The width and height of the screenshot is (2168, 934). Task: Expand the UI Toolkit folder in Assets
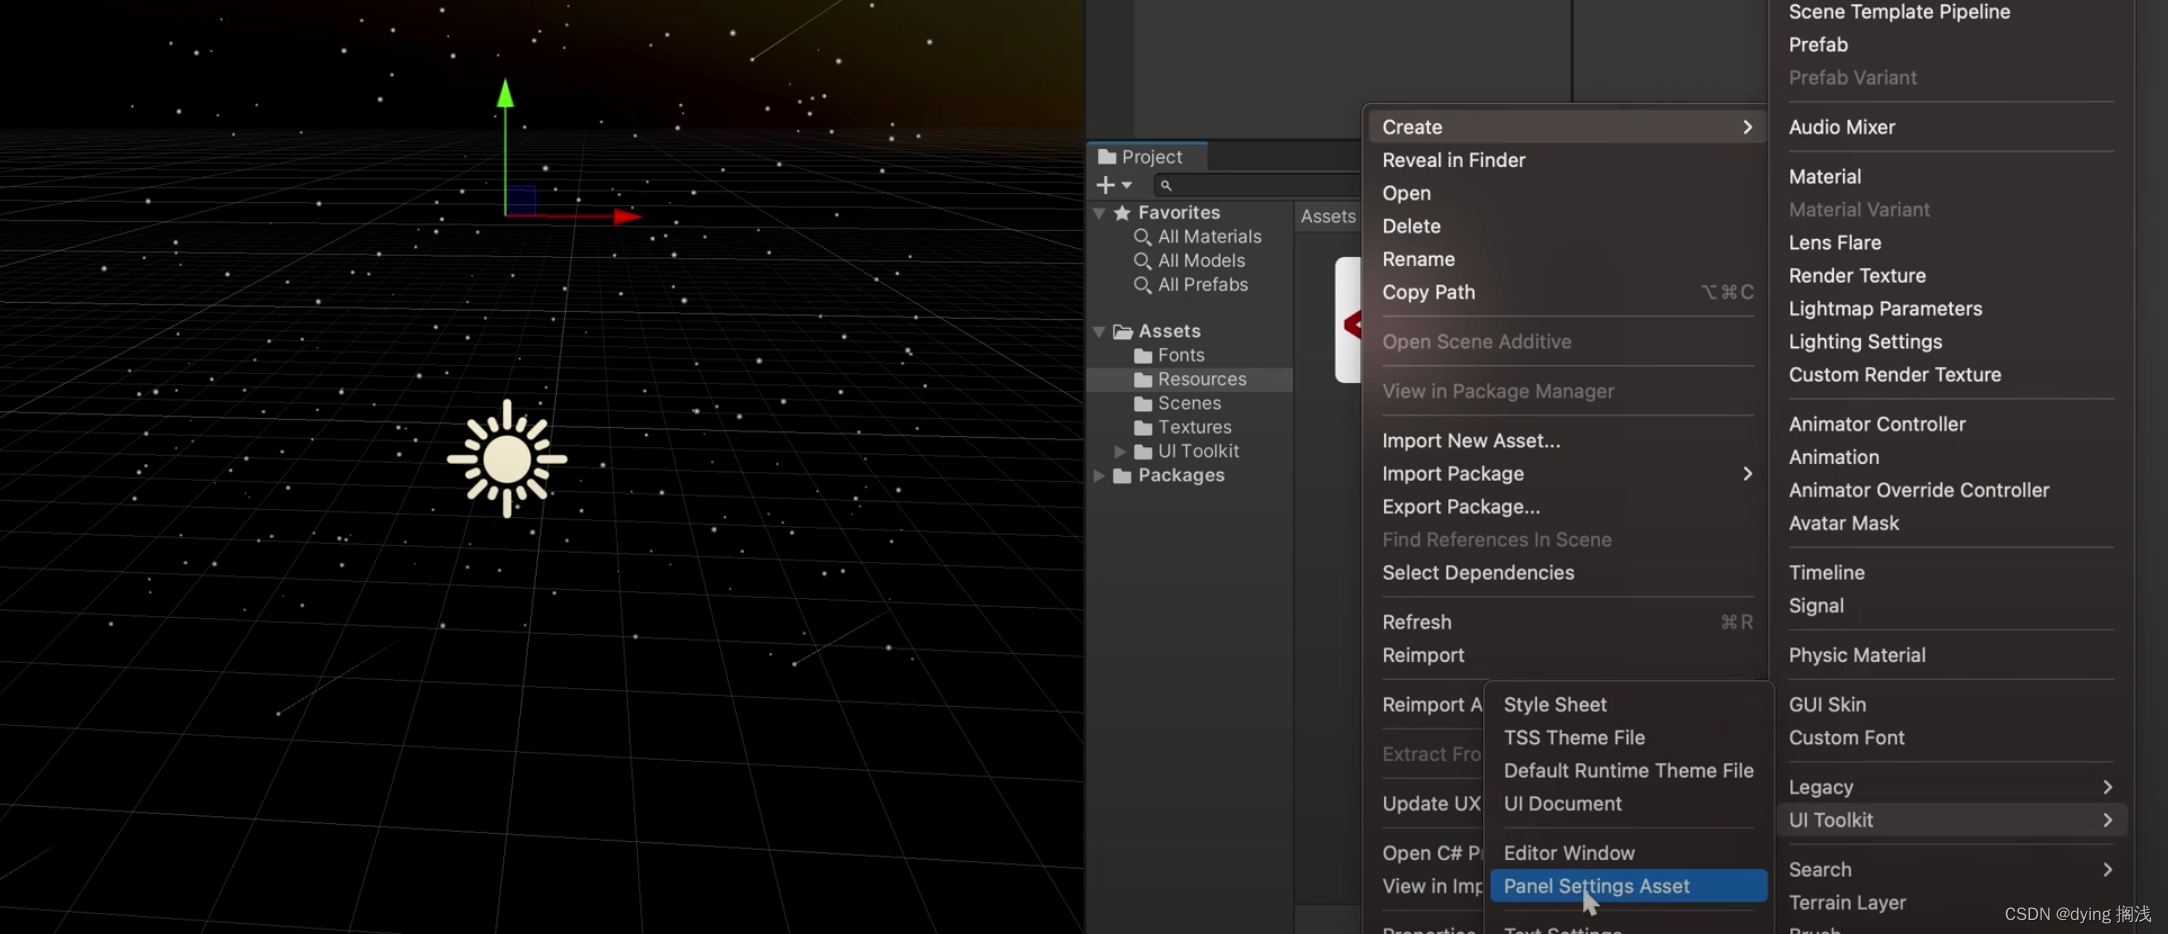pyautogui.click(x=1120, y=451)
